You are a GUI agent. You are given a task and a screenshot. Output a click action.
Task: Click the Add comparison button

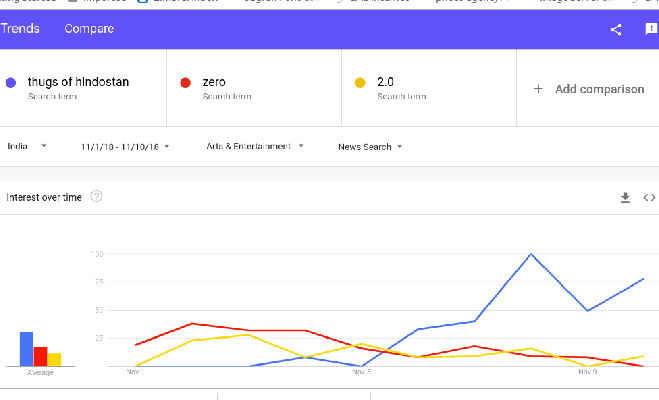tap(588, 89)
